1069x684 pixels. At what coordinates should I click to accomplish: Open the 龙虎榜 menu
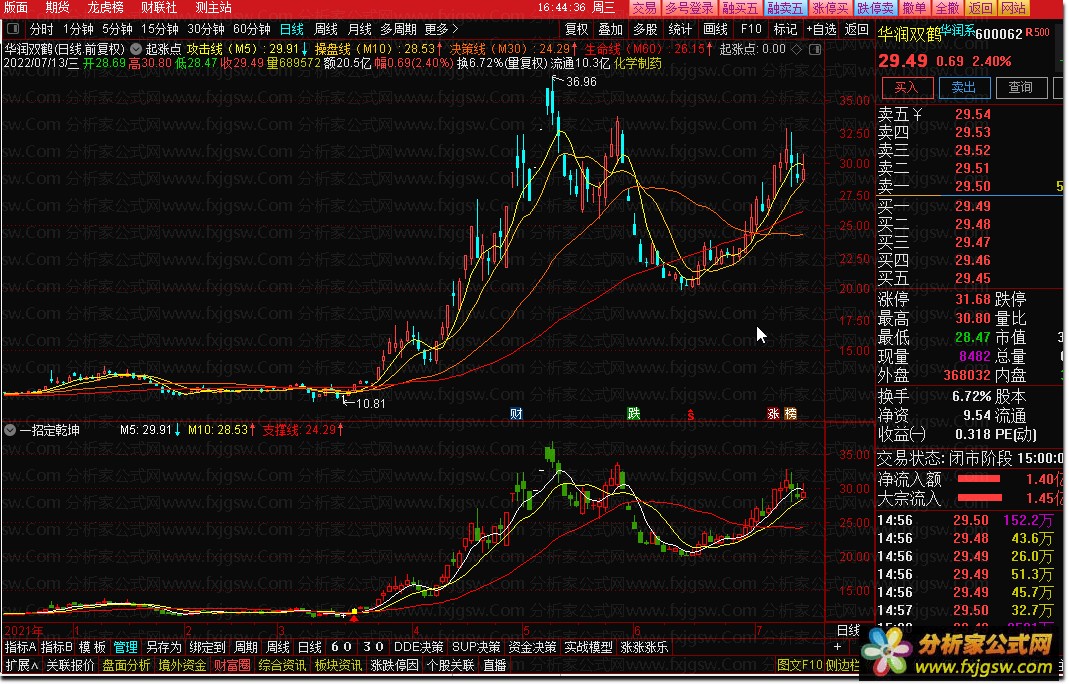coord(105,8)
